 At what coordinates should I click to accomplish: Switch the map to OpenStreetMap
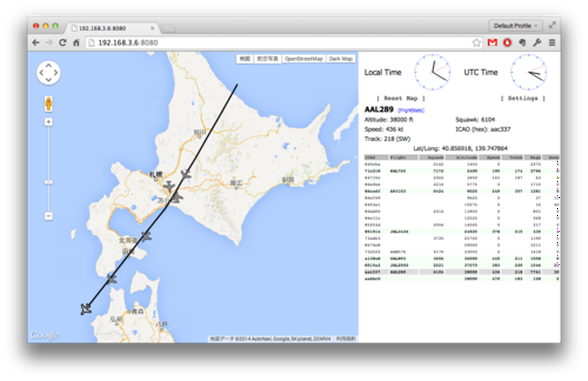tap(303, 59)
